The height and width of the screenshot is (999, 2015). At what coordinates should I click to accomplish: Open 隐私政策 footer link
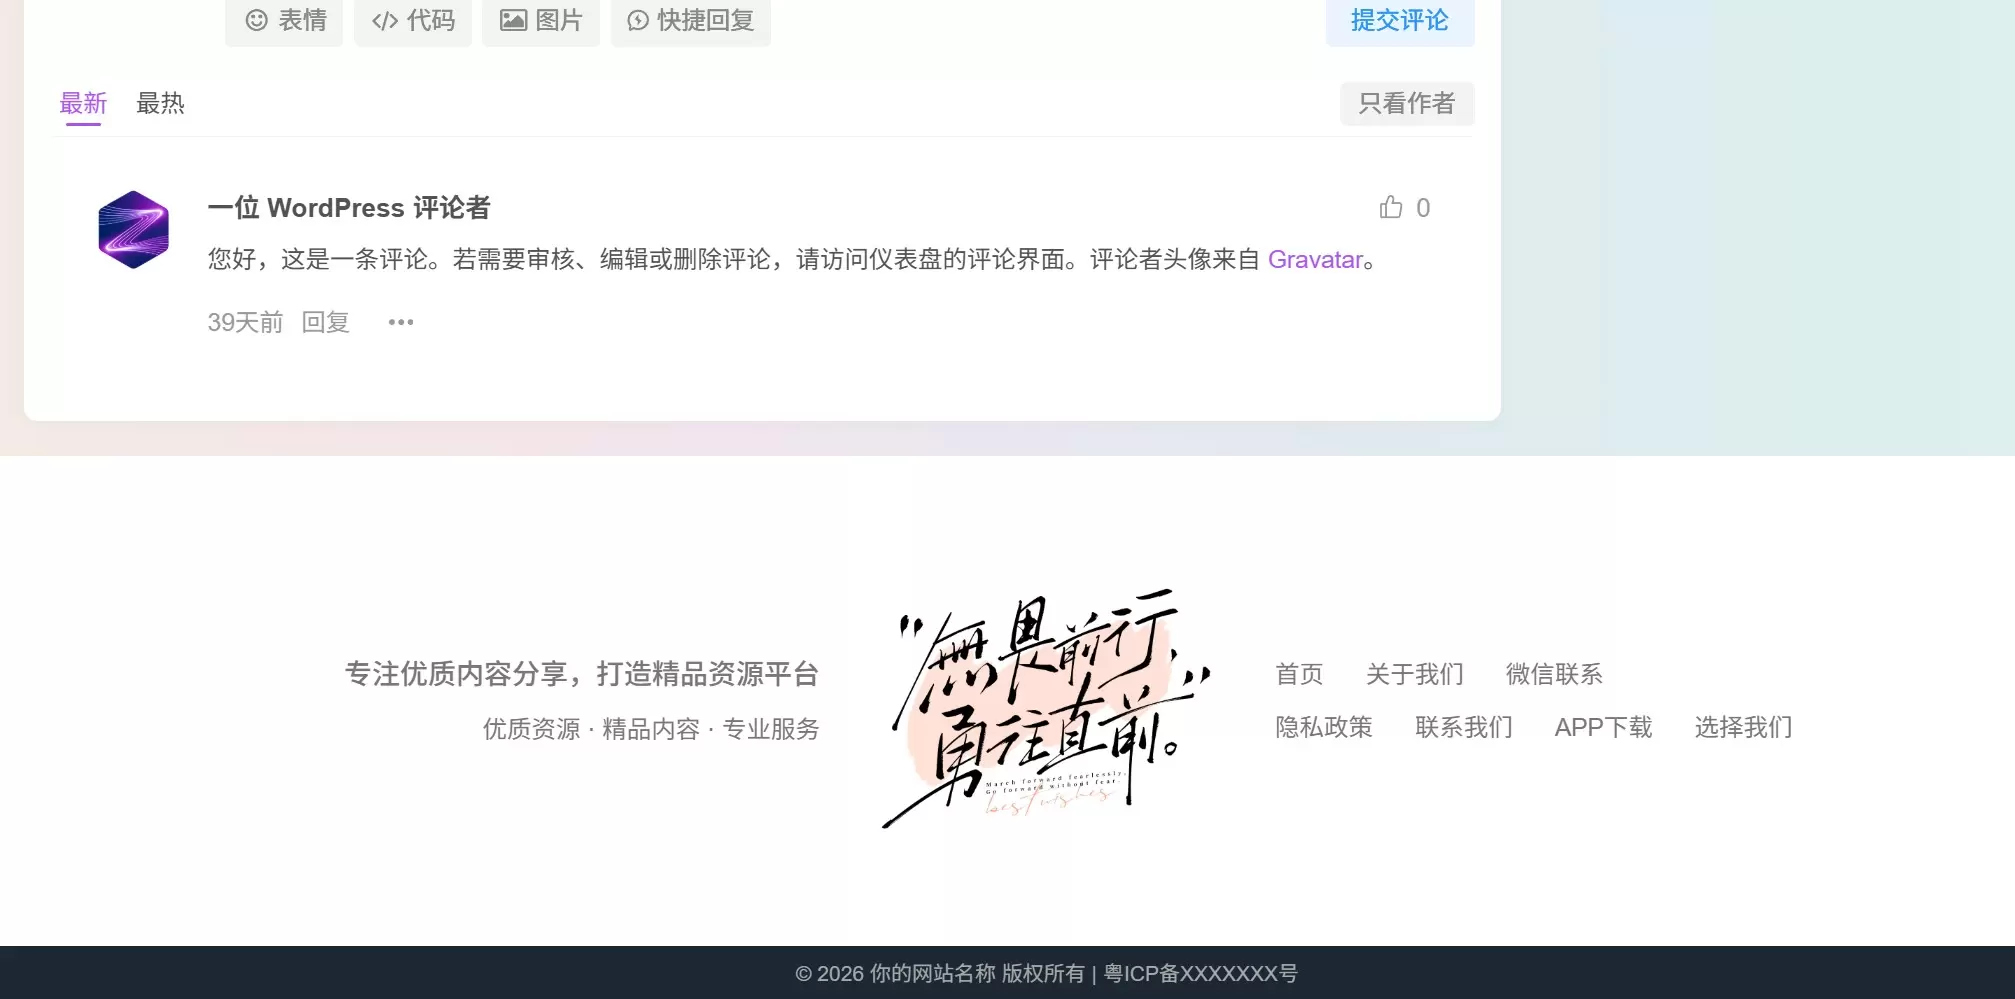(x=1324, y=727)
